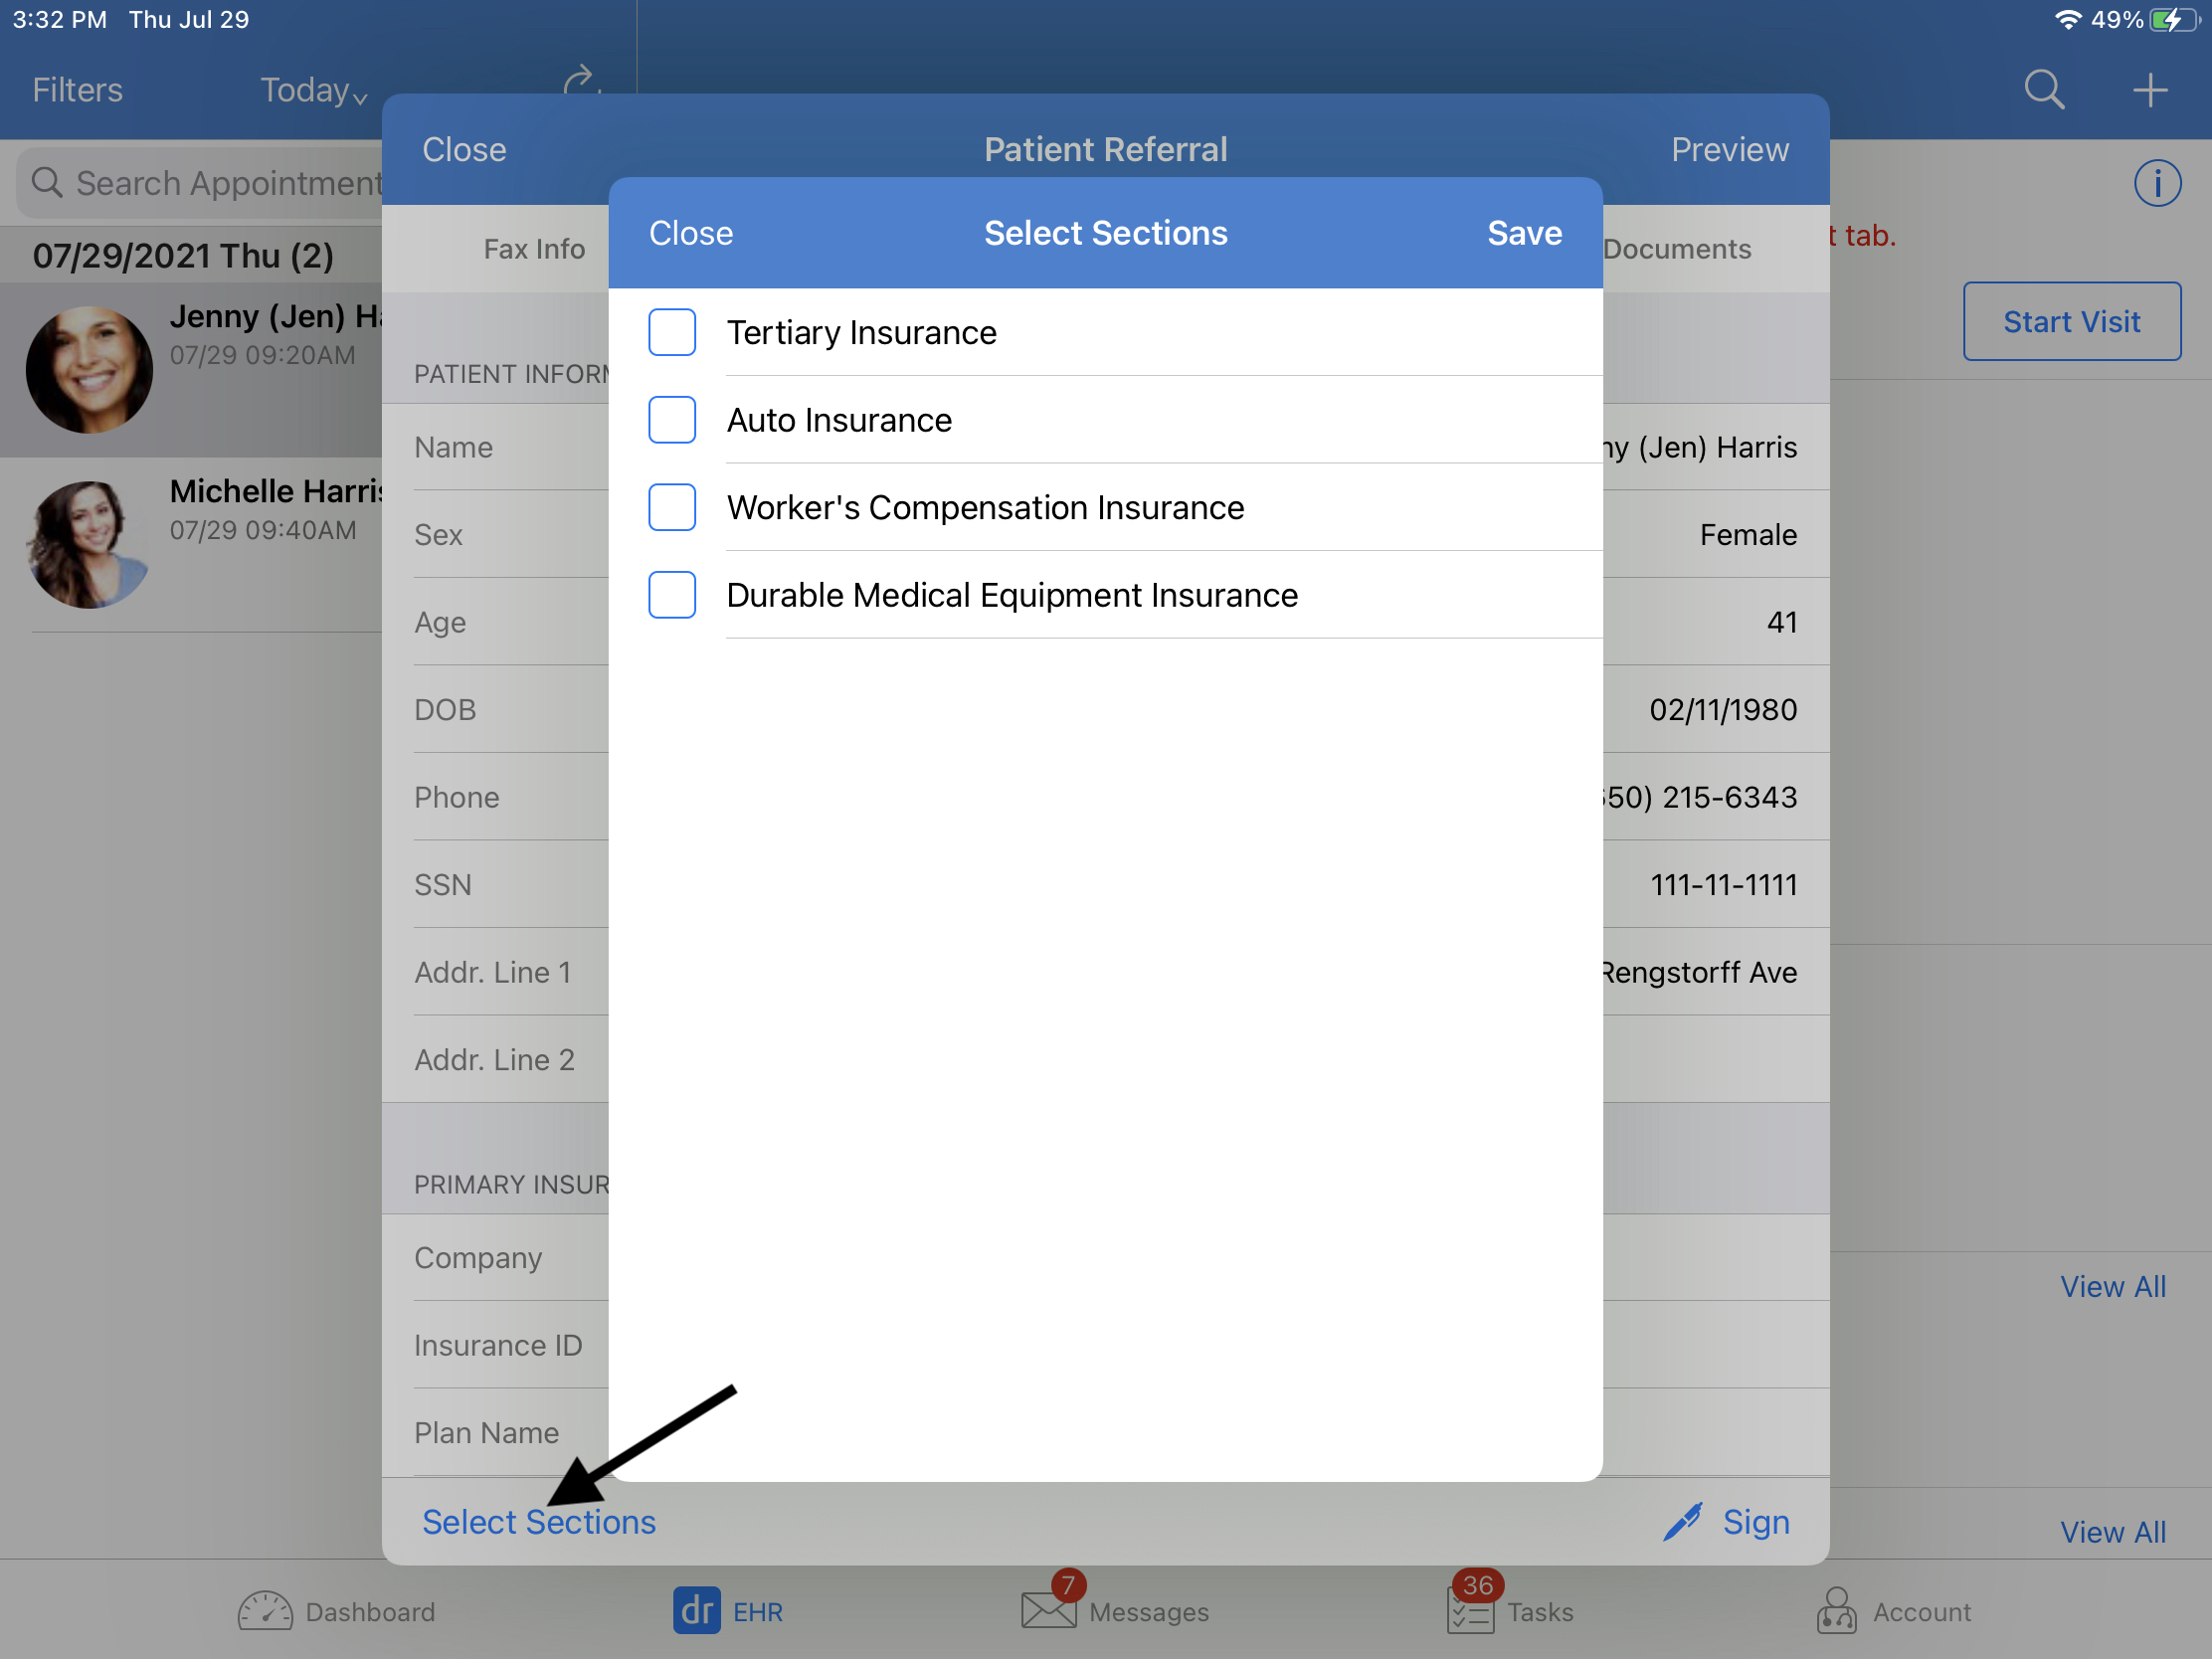Open the EHR dr icon
Viewport: 2212px width, 1659px height.
[x=696, y=1610]
